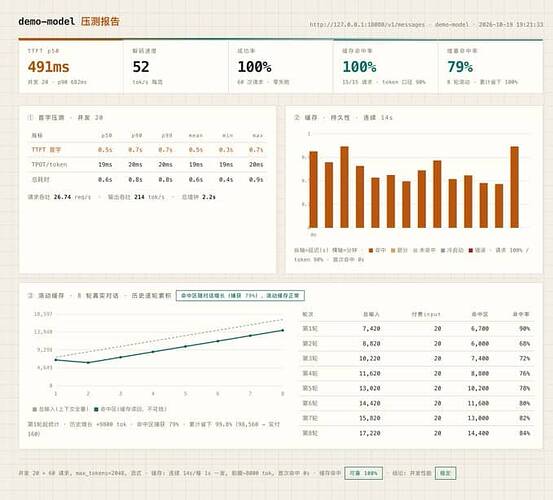Select the round 1 row showing 7,420 total input
Screen dimensions: 553x500
click(x=417, y=329)
